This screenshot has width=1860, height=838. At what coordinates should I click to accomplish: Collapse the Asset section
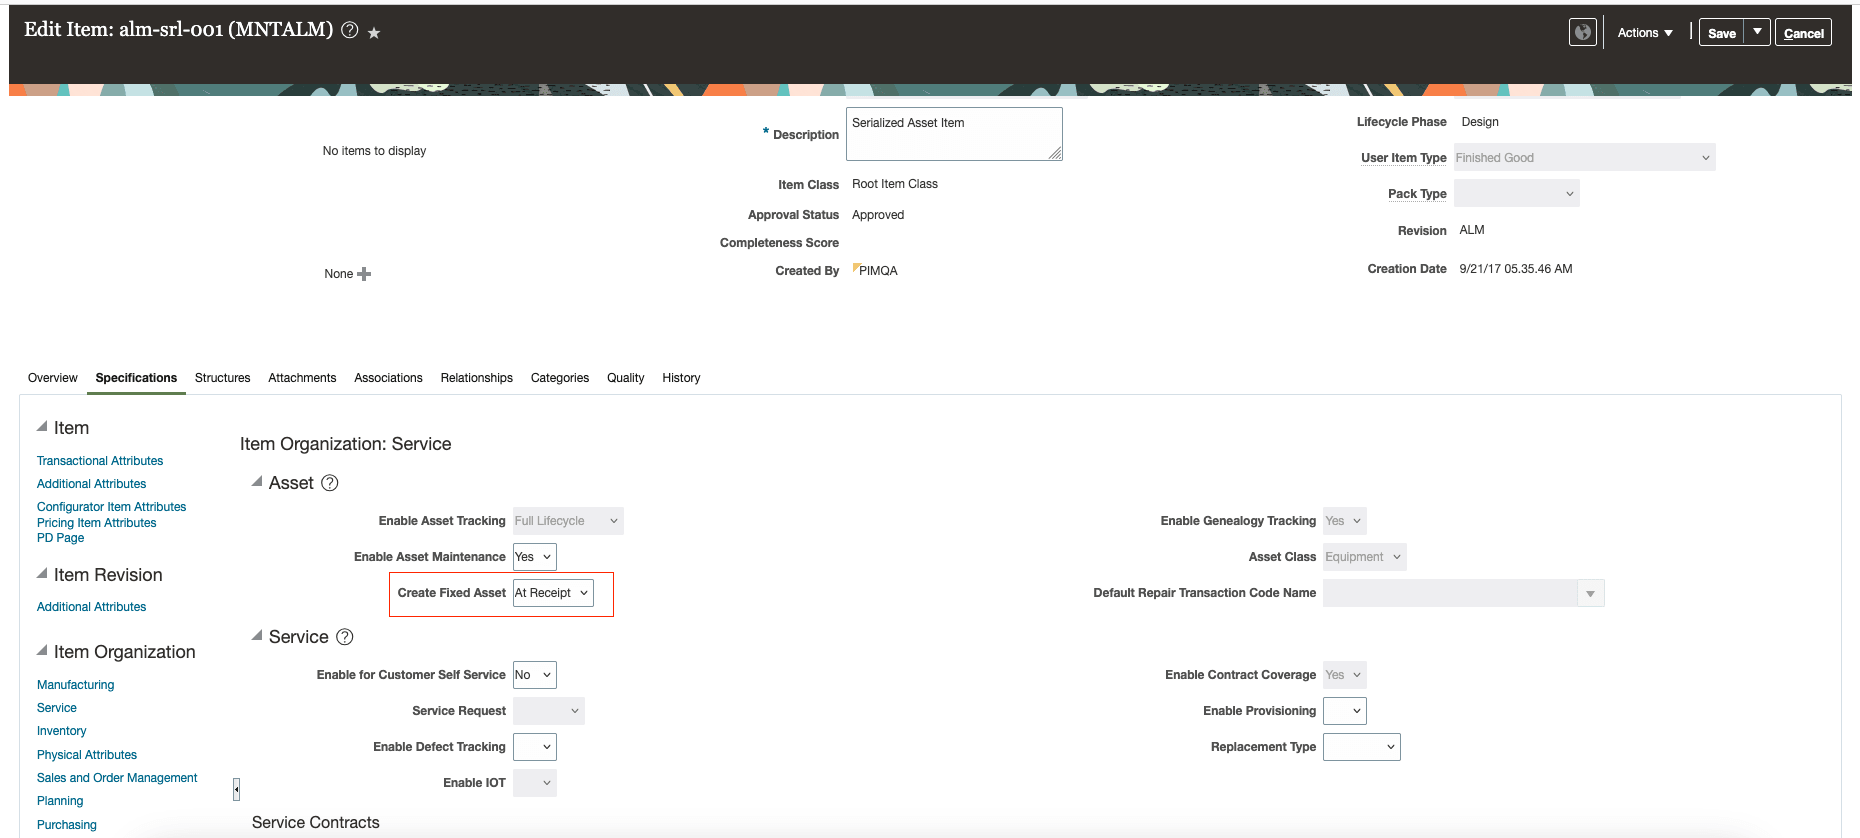[257, 481]
